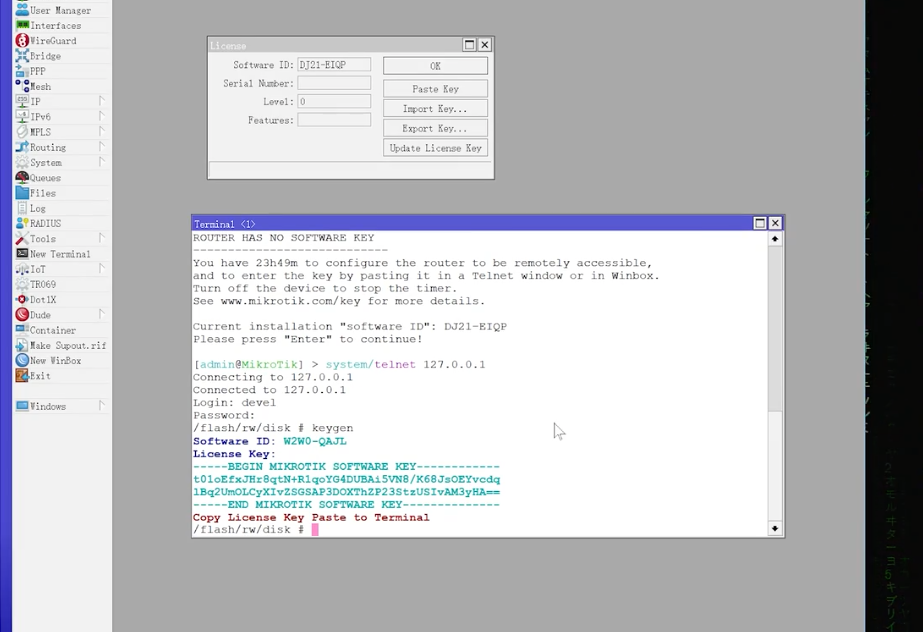The image size is (923, 632).
Task: Click OK in License window
Action: pos(435,66)
